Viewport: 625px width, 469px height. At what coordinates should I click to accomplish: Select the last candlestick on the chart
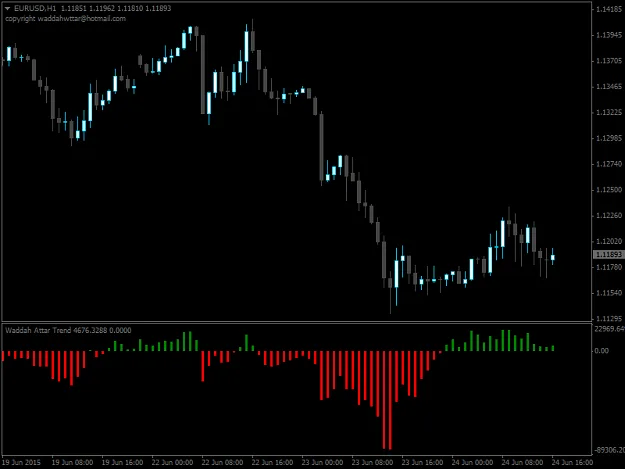tap(553, 256)
